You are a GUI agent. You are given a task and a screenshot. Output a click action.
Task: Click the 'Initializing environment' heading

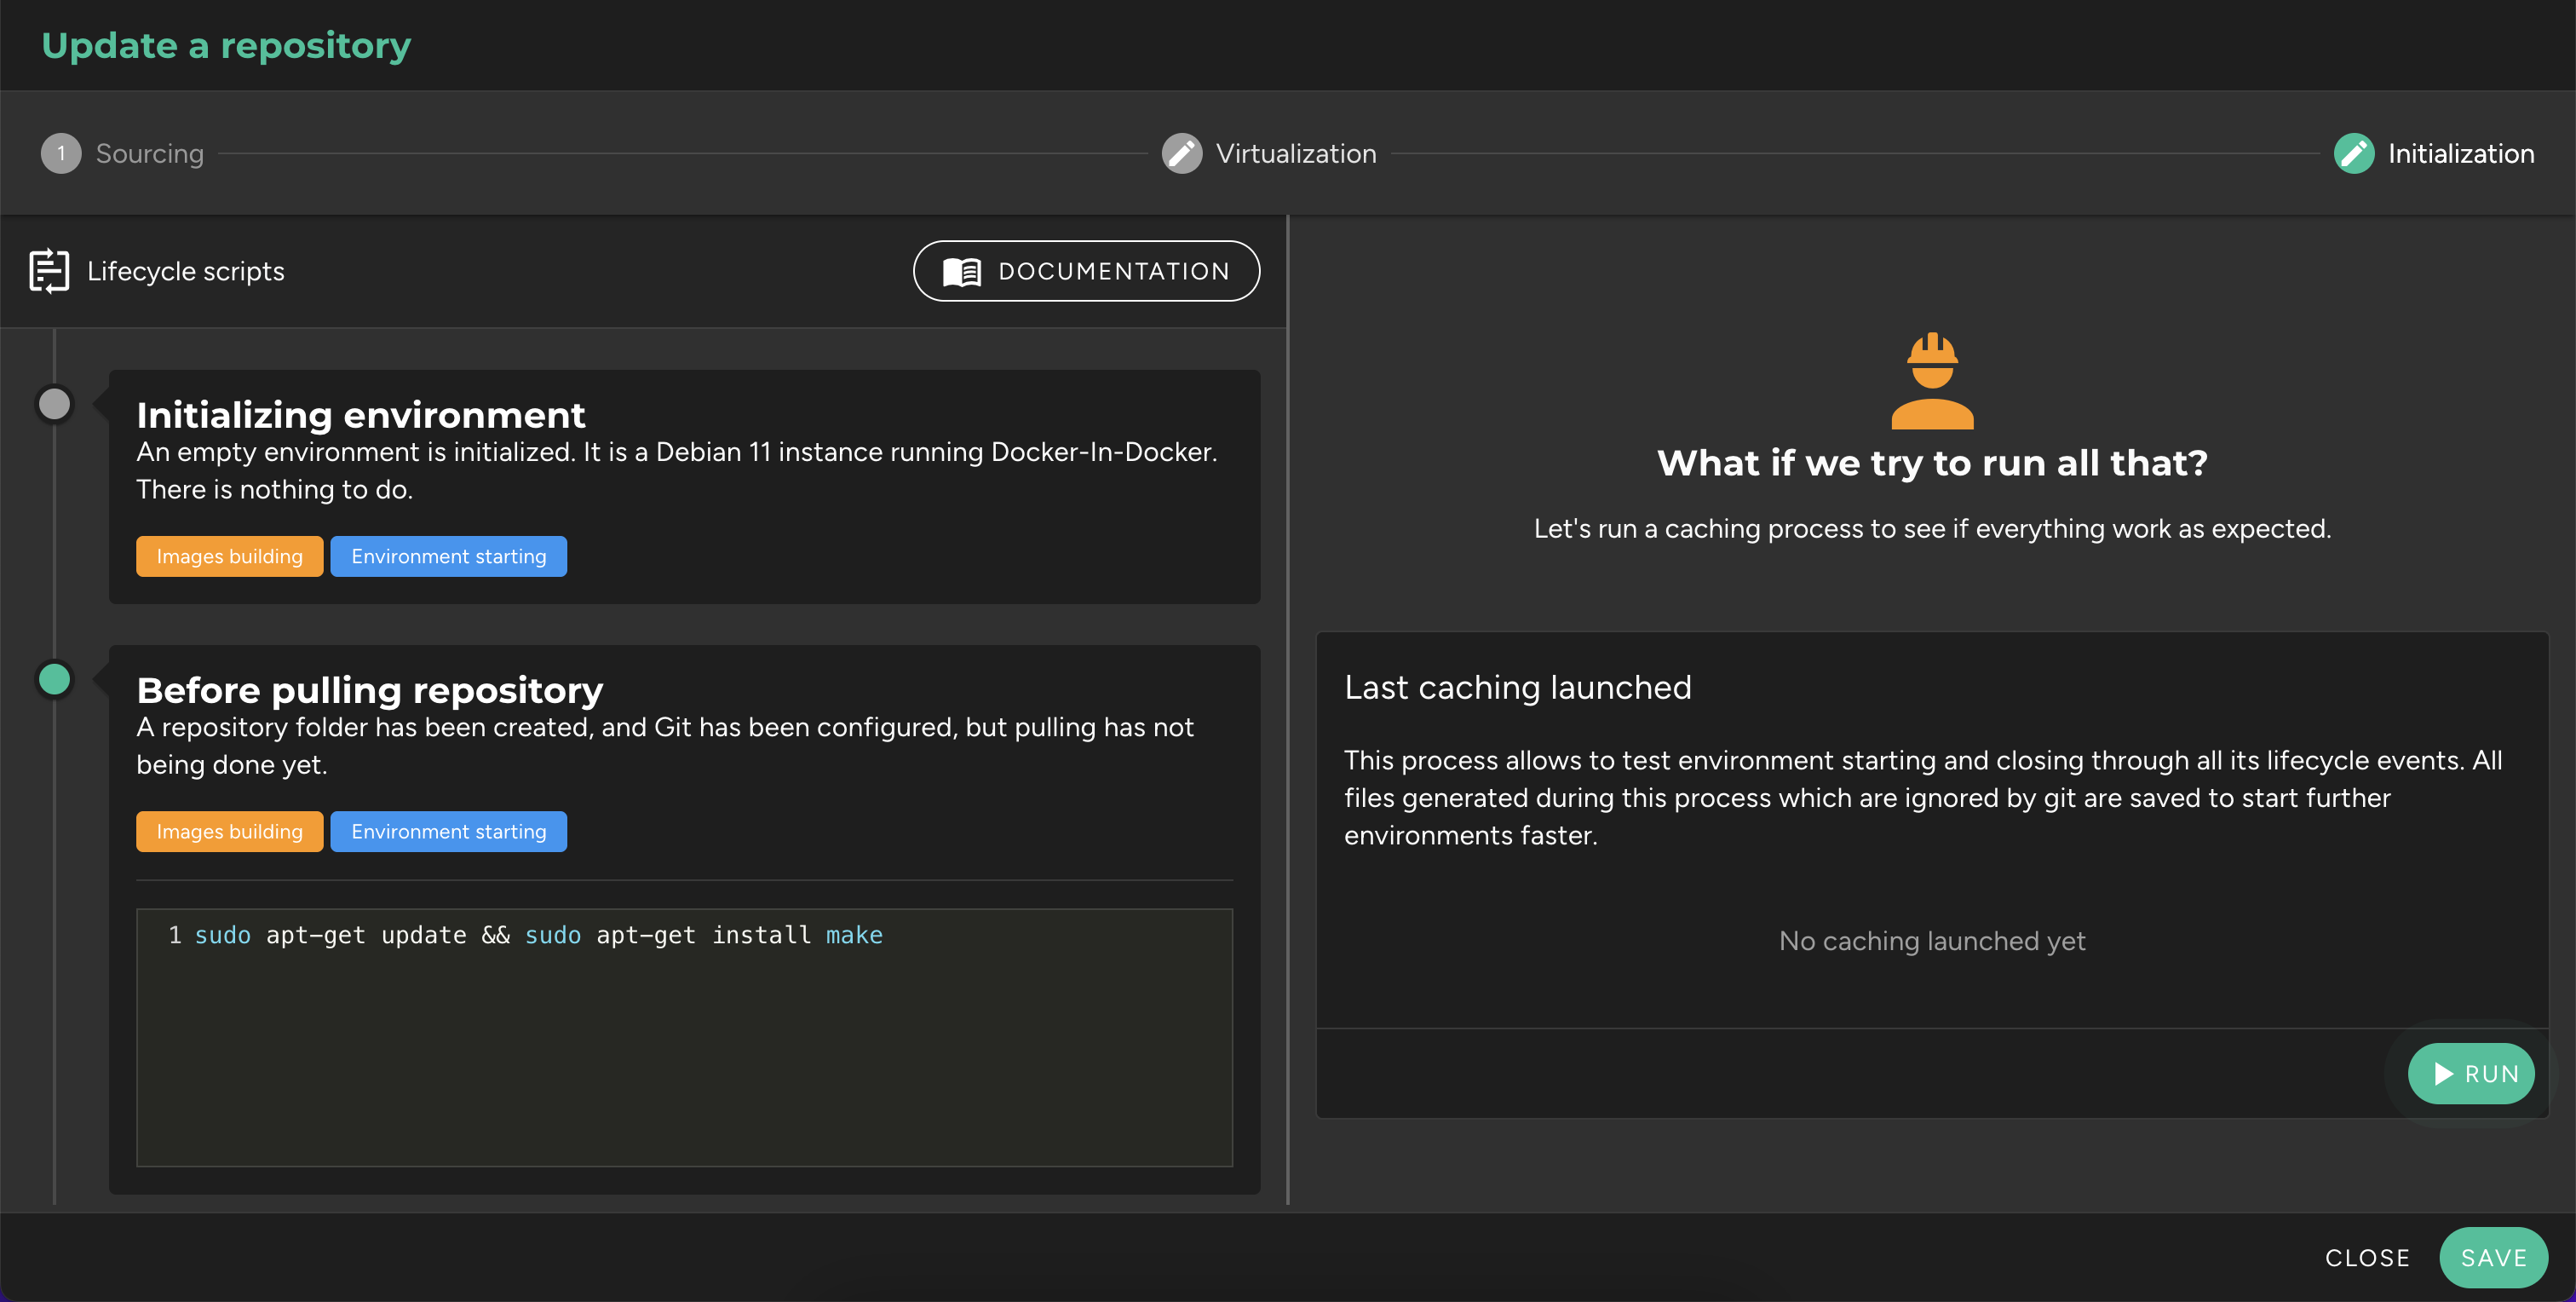tap(361, 415)
